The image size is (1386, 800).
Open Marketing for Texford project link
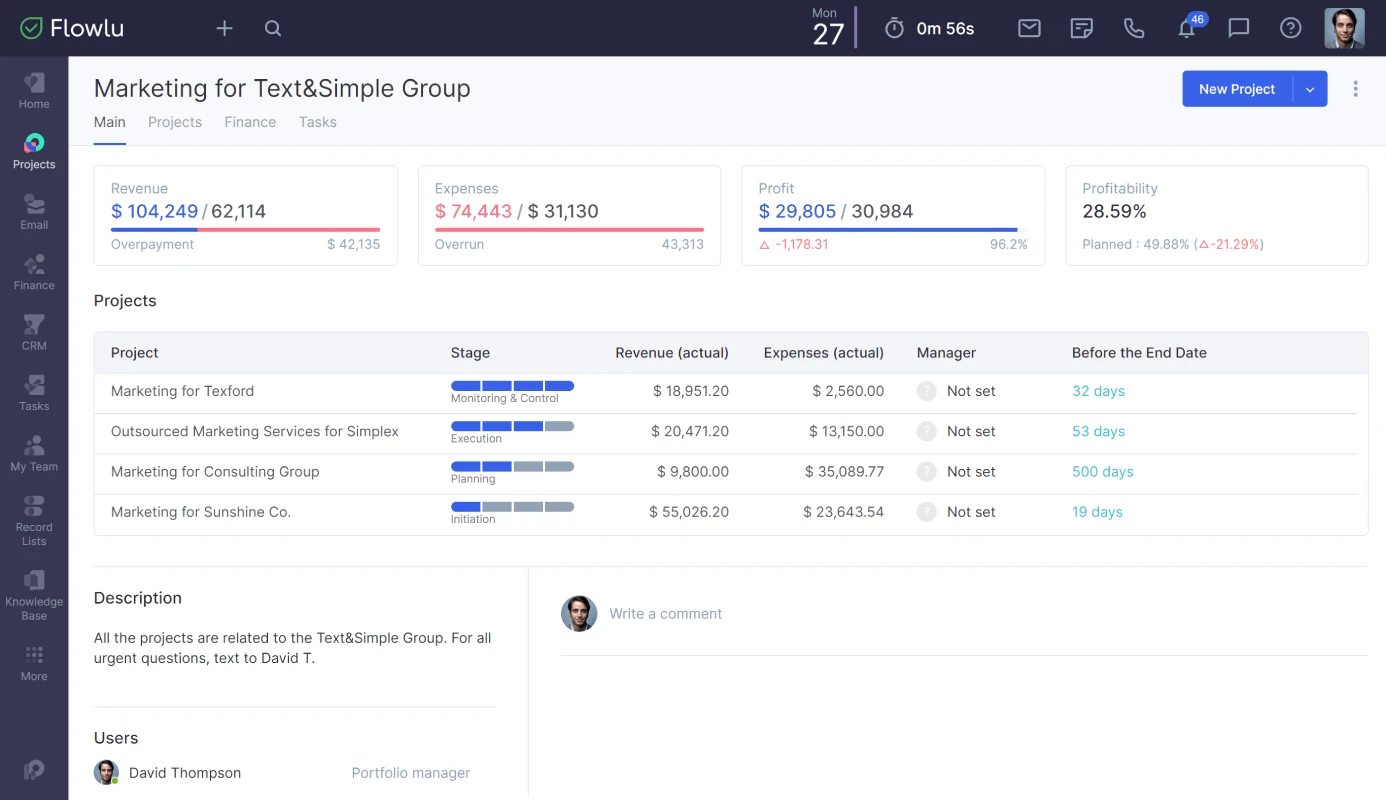point(182,391)
